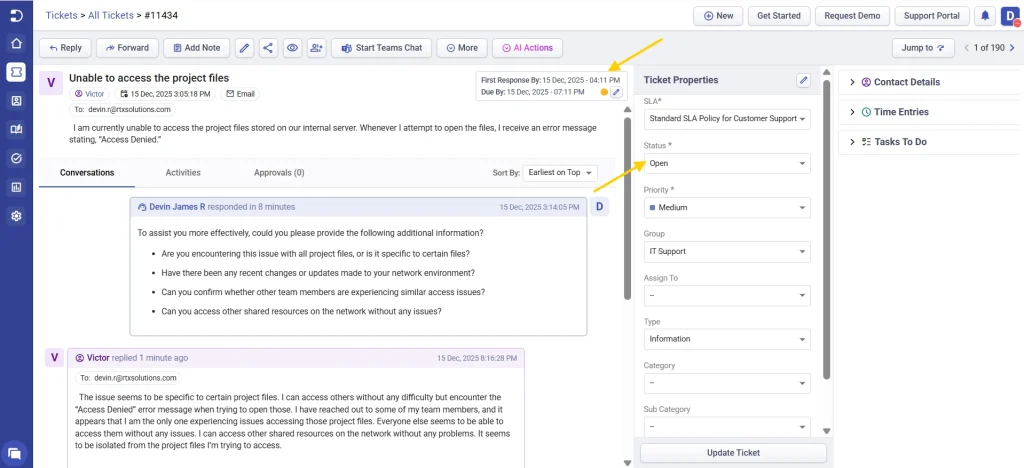
Task: Open the Assign To dropdown
Action: (x=727, y=295)
